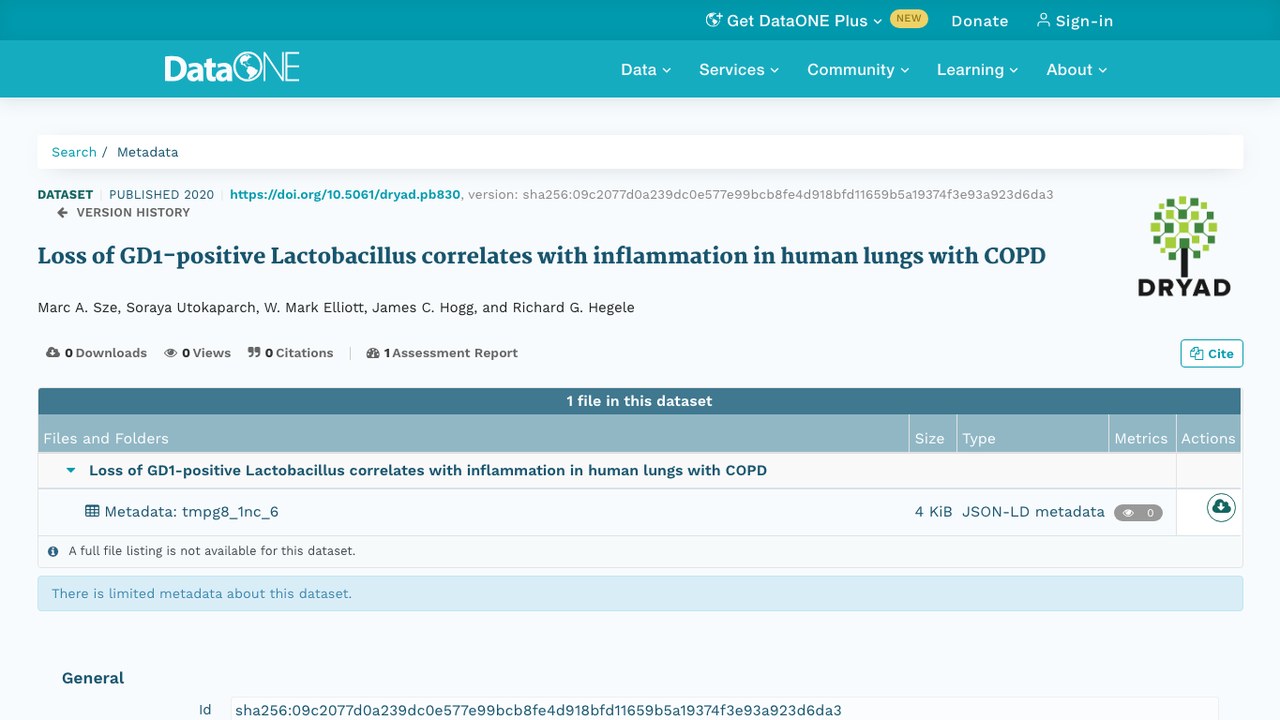Click the Sign-in link text
The width and height of the screenshot is (1280, 720).
[x=1084, y=21]
